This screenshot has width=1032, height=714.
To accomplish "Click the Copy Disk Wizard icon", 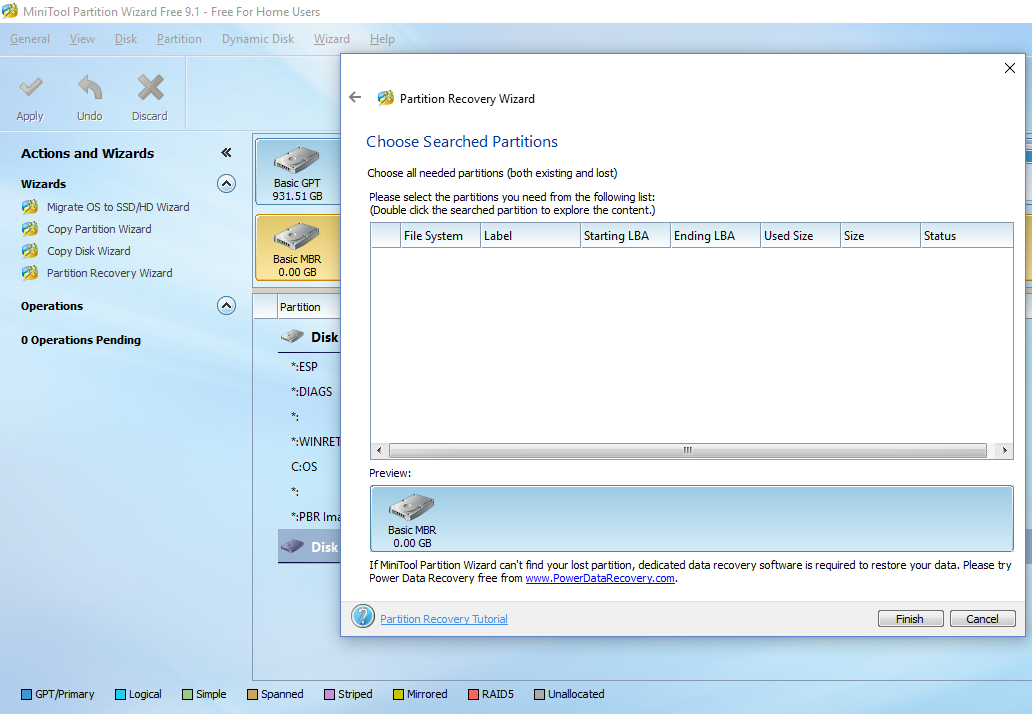I will [x=30, y=251].
